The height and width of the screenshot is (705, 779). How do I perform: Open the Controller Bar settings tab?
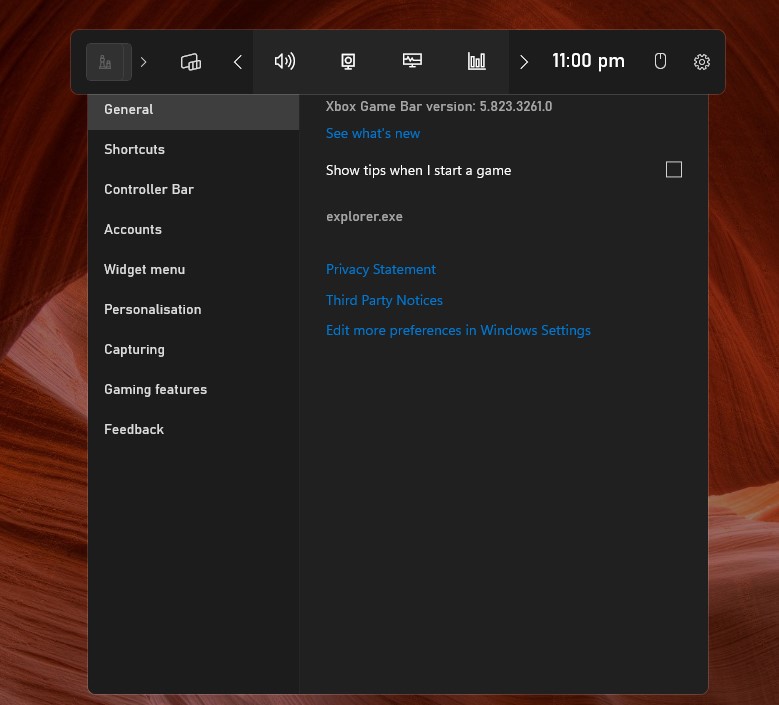(193, 189)
